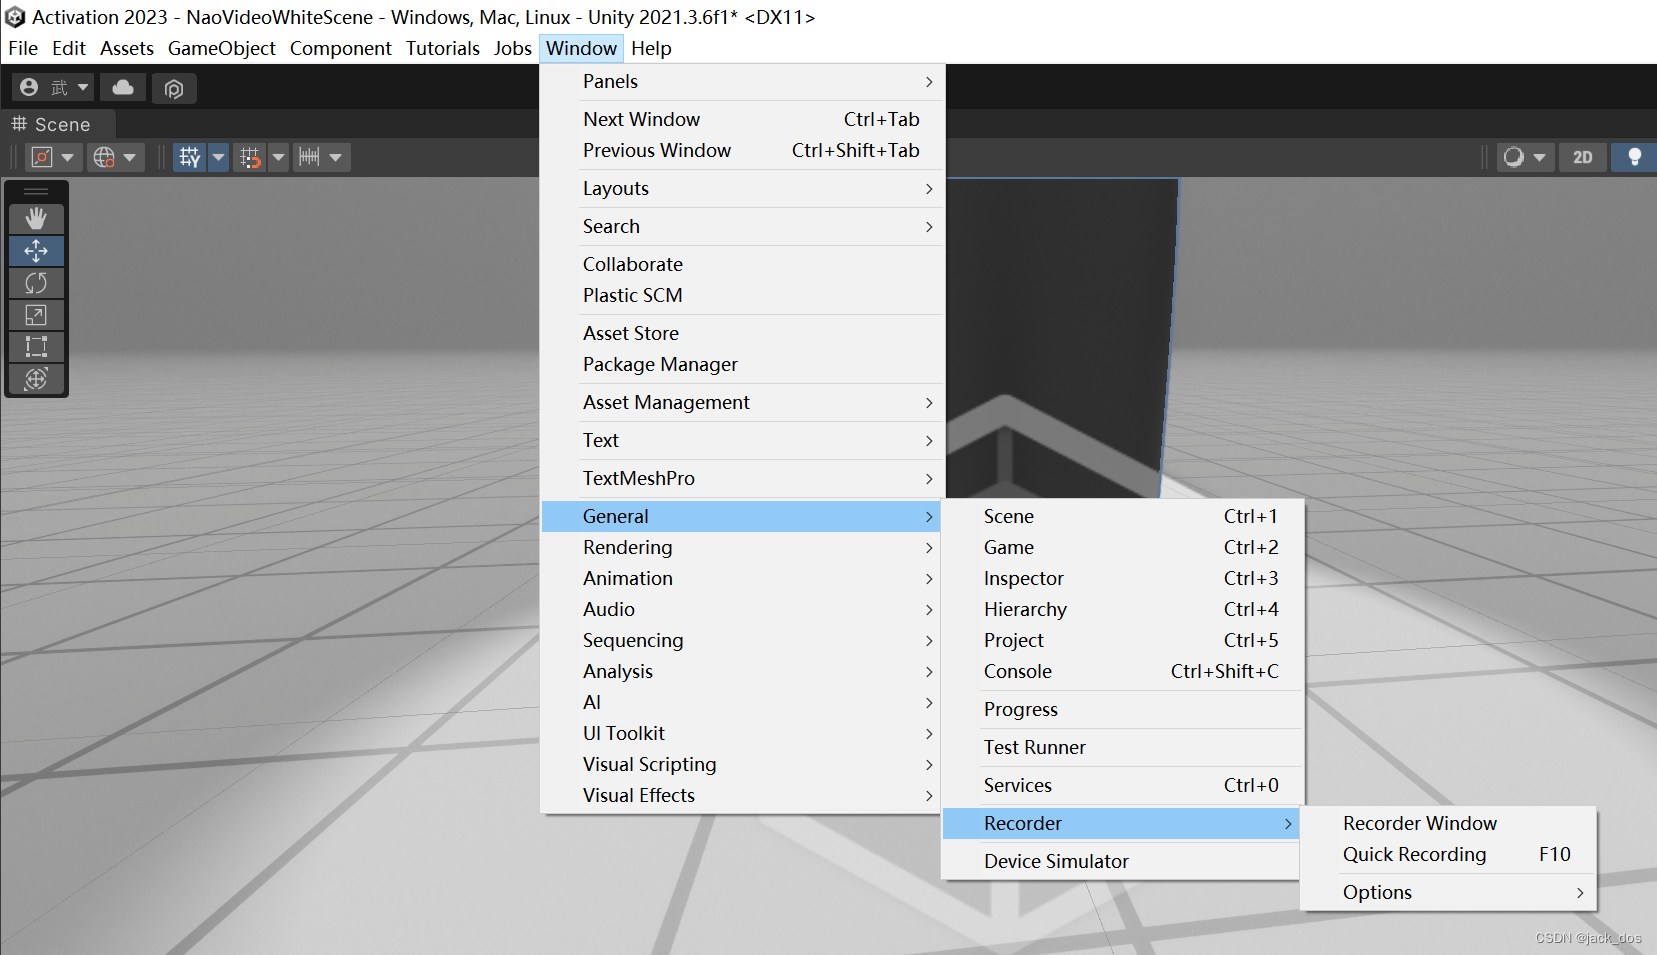Viewport: 1657px width, 955px height.
Task: Expand the Layouts submenu
Action: coord(742,188)
